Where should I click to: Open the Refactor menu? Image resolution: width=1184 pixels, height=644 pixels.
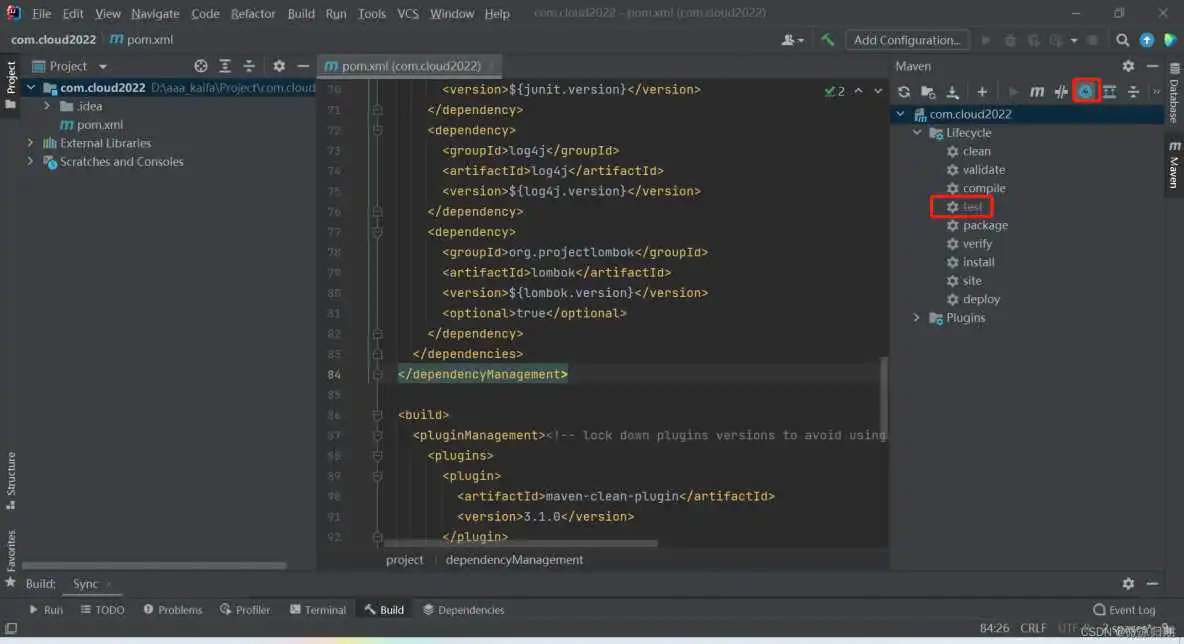(x=253, y=14)
